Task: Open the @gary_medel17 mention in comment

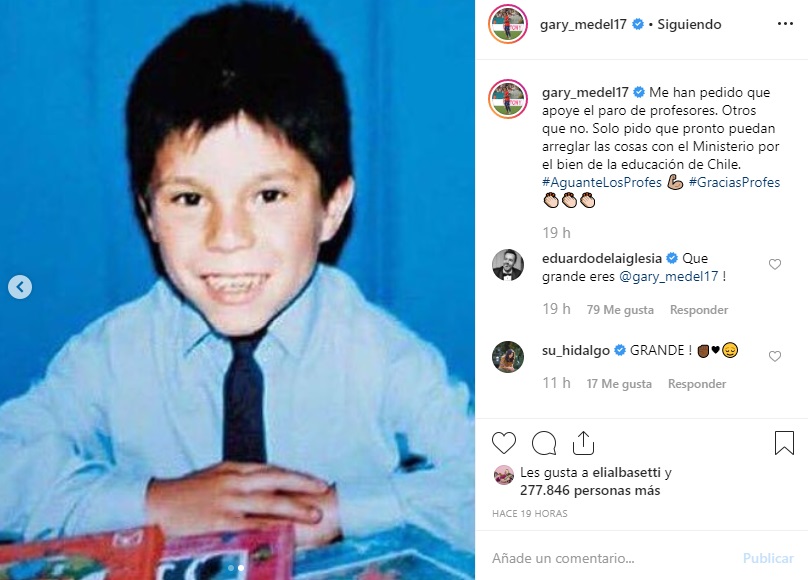Action: pyautogui.click(x=668, y=277)
